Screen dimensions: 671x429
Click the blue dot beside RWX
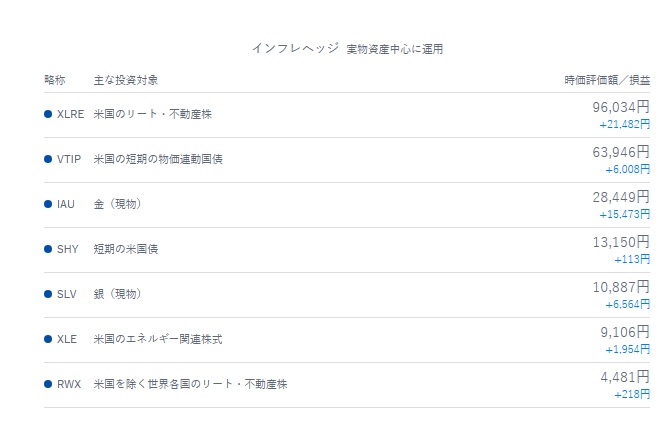48,384
